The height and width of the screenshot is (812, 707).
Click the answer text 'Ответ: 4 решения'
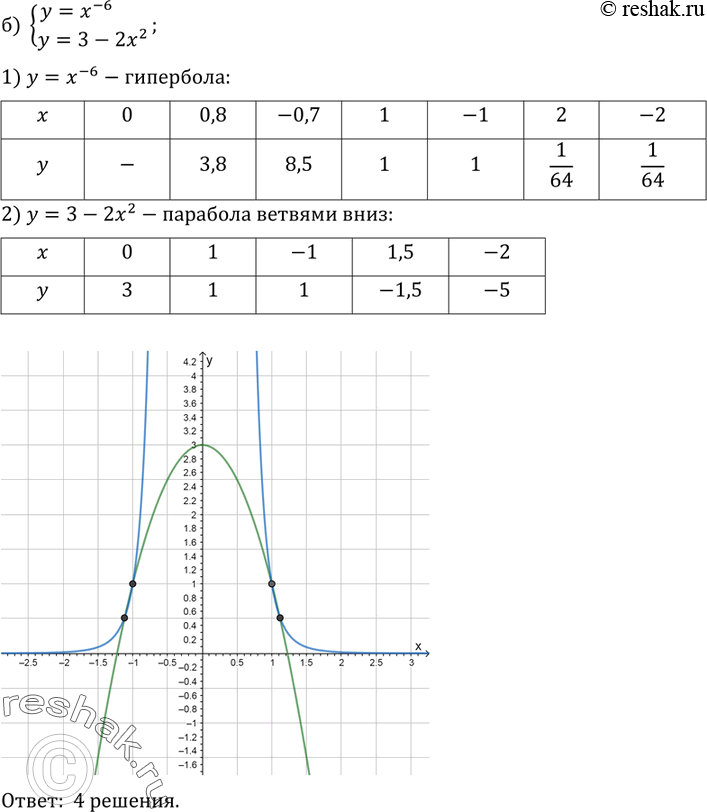[91, 800]
